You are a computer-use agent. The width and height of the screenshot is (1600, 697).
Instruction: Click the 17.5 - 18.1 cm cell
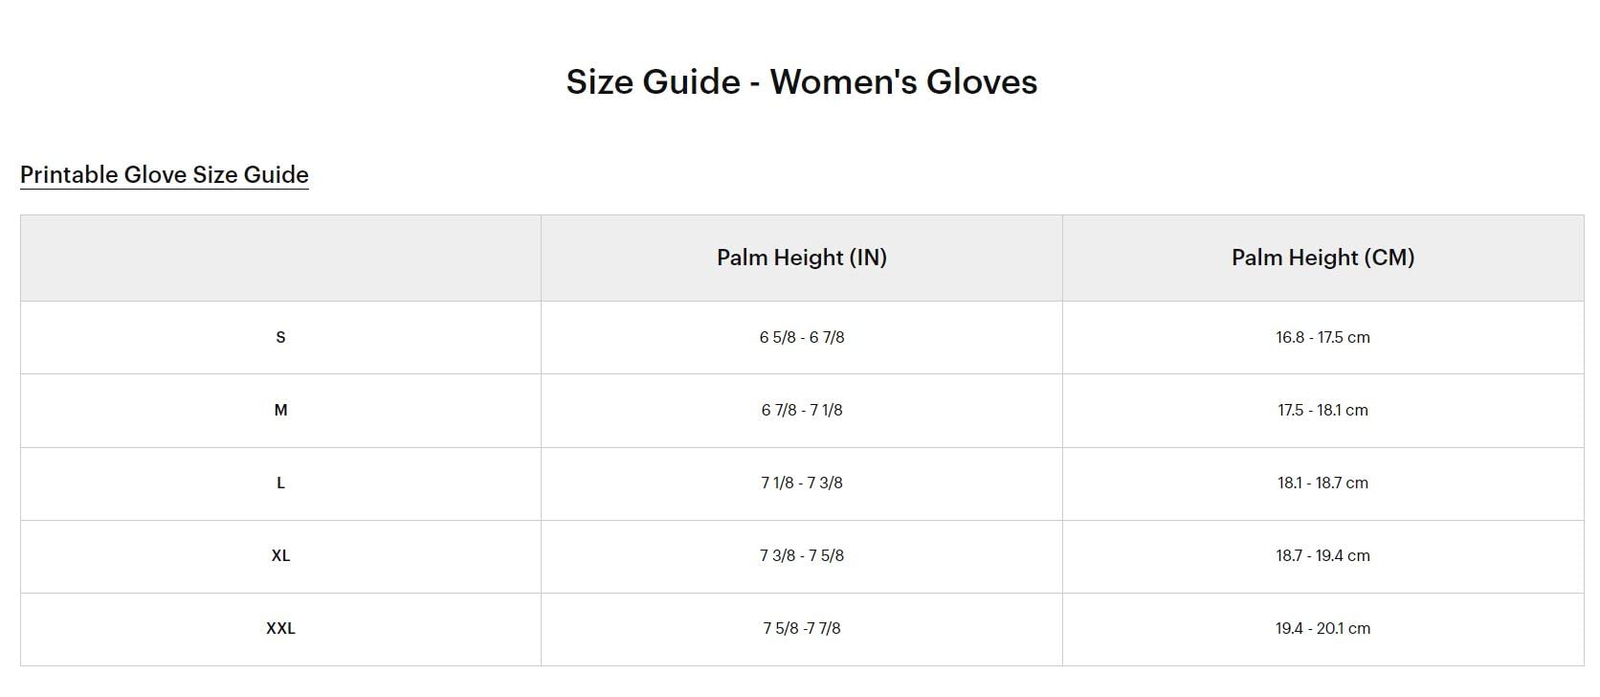(1322, 410)
